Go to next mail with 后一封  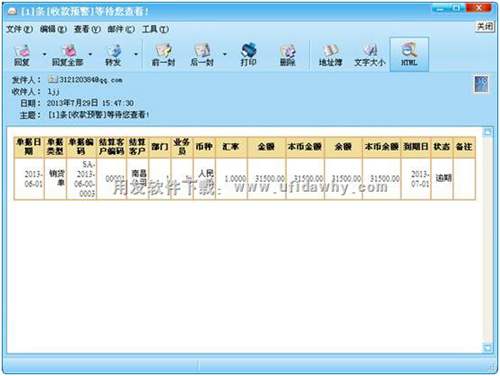coord(202,55)
